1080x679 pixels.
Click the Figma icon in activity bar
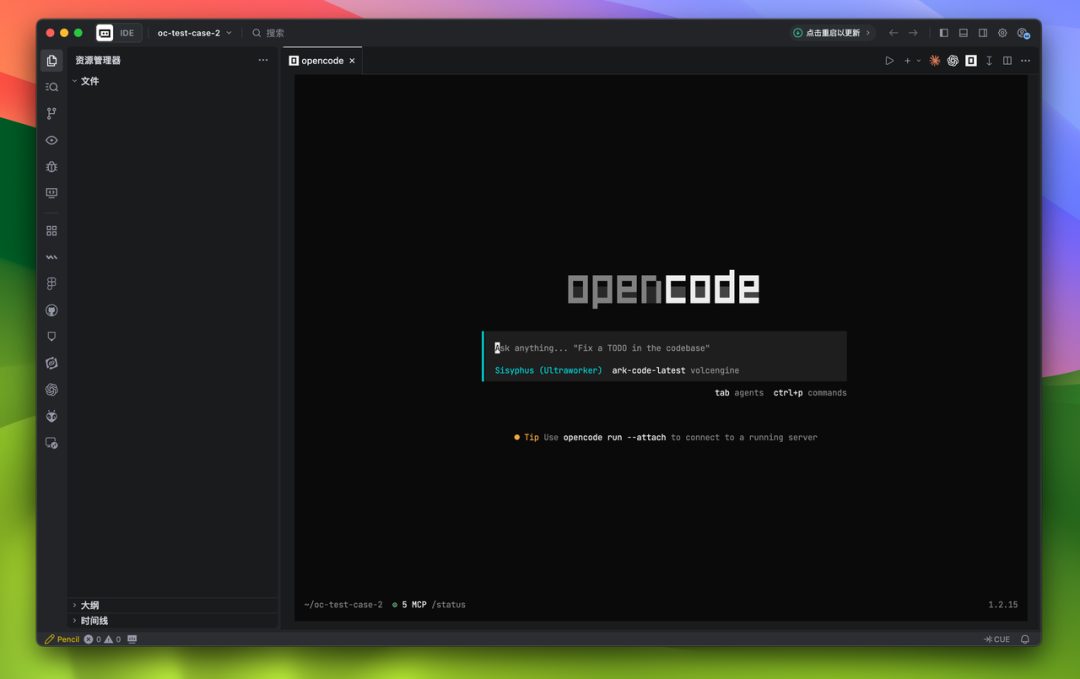[x=52, y=284]
